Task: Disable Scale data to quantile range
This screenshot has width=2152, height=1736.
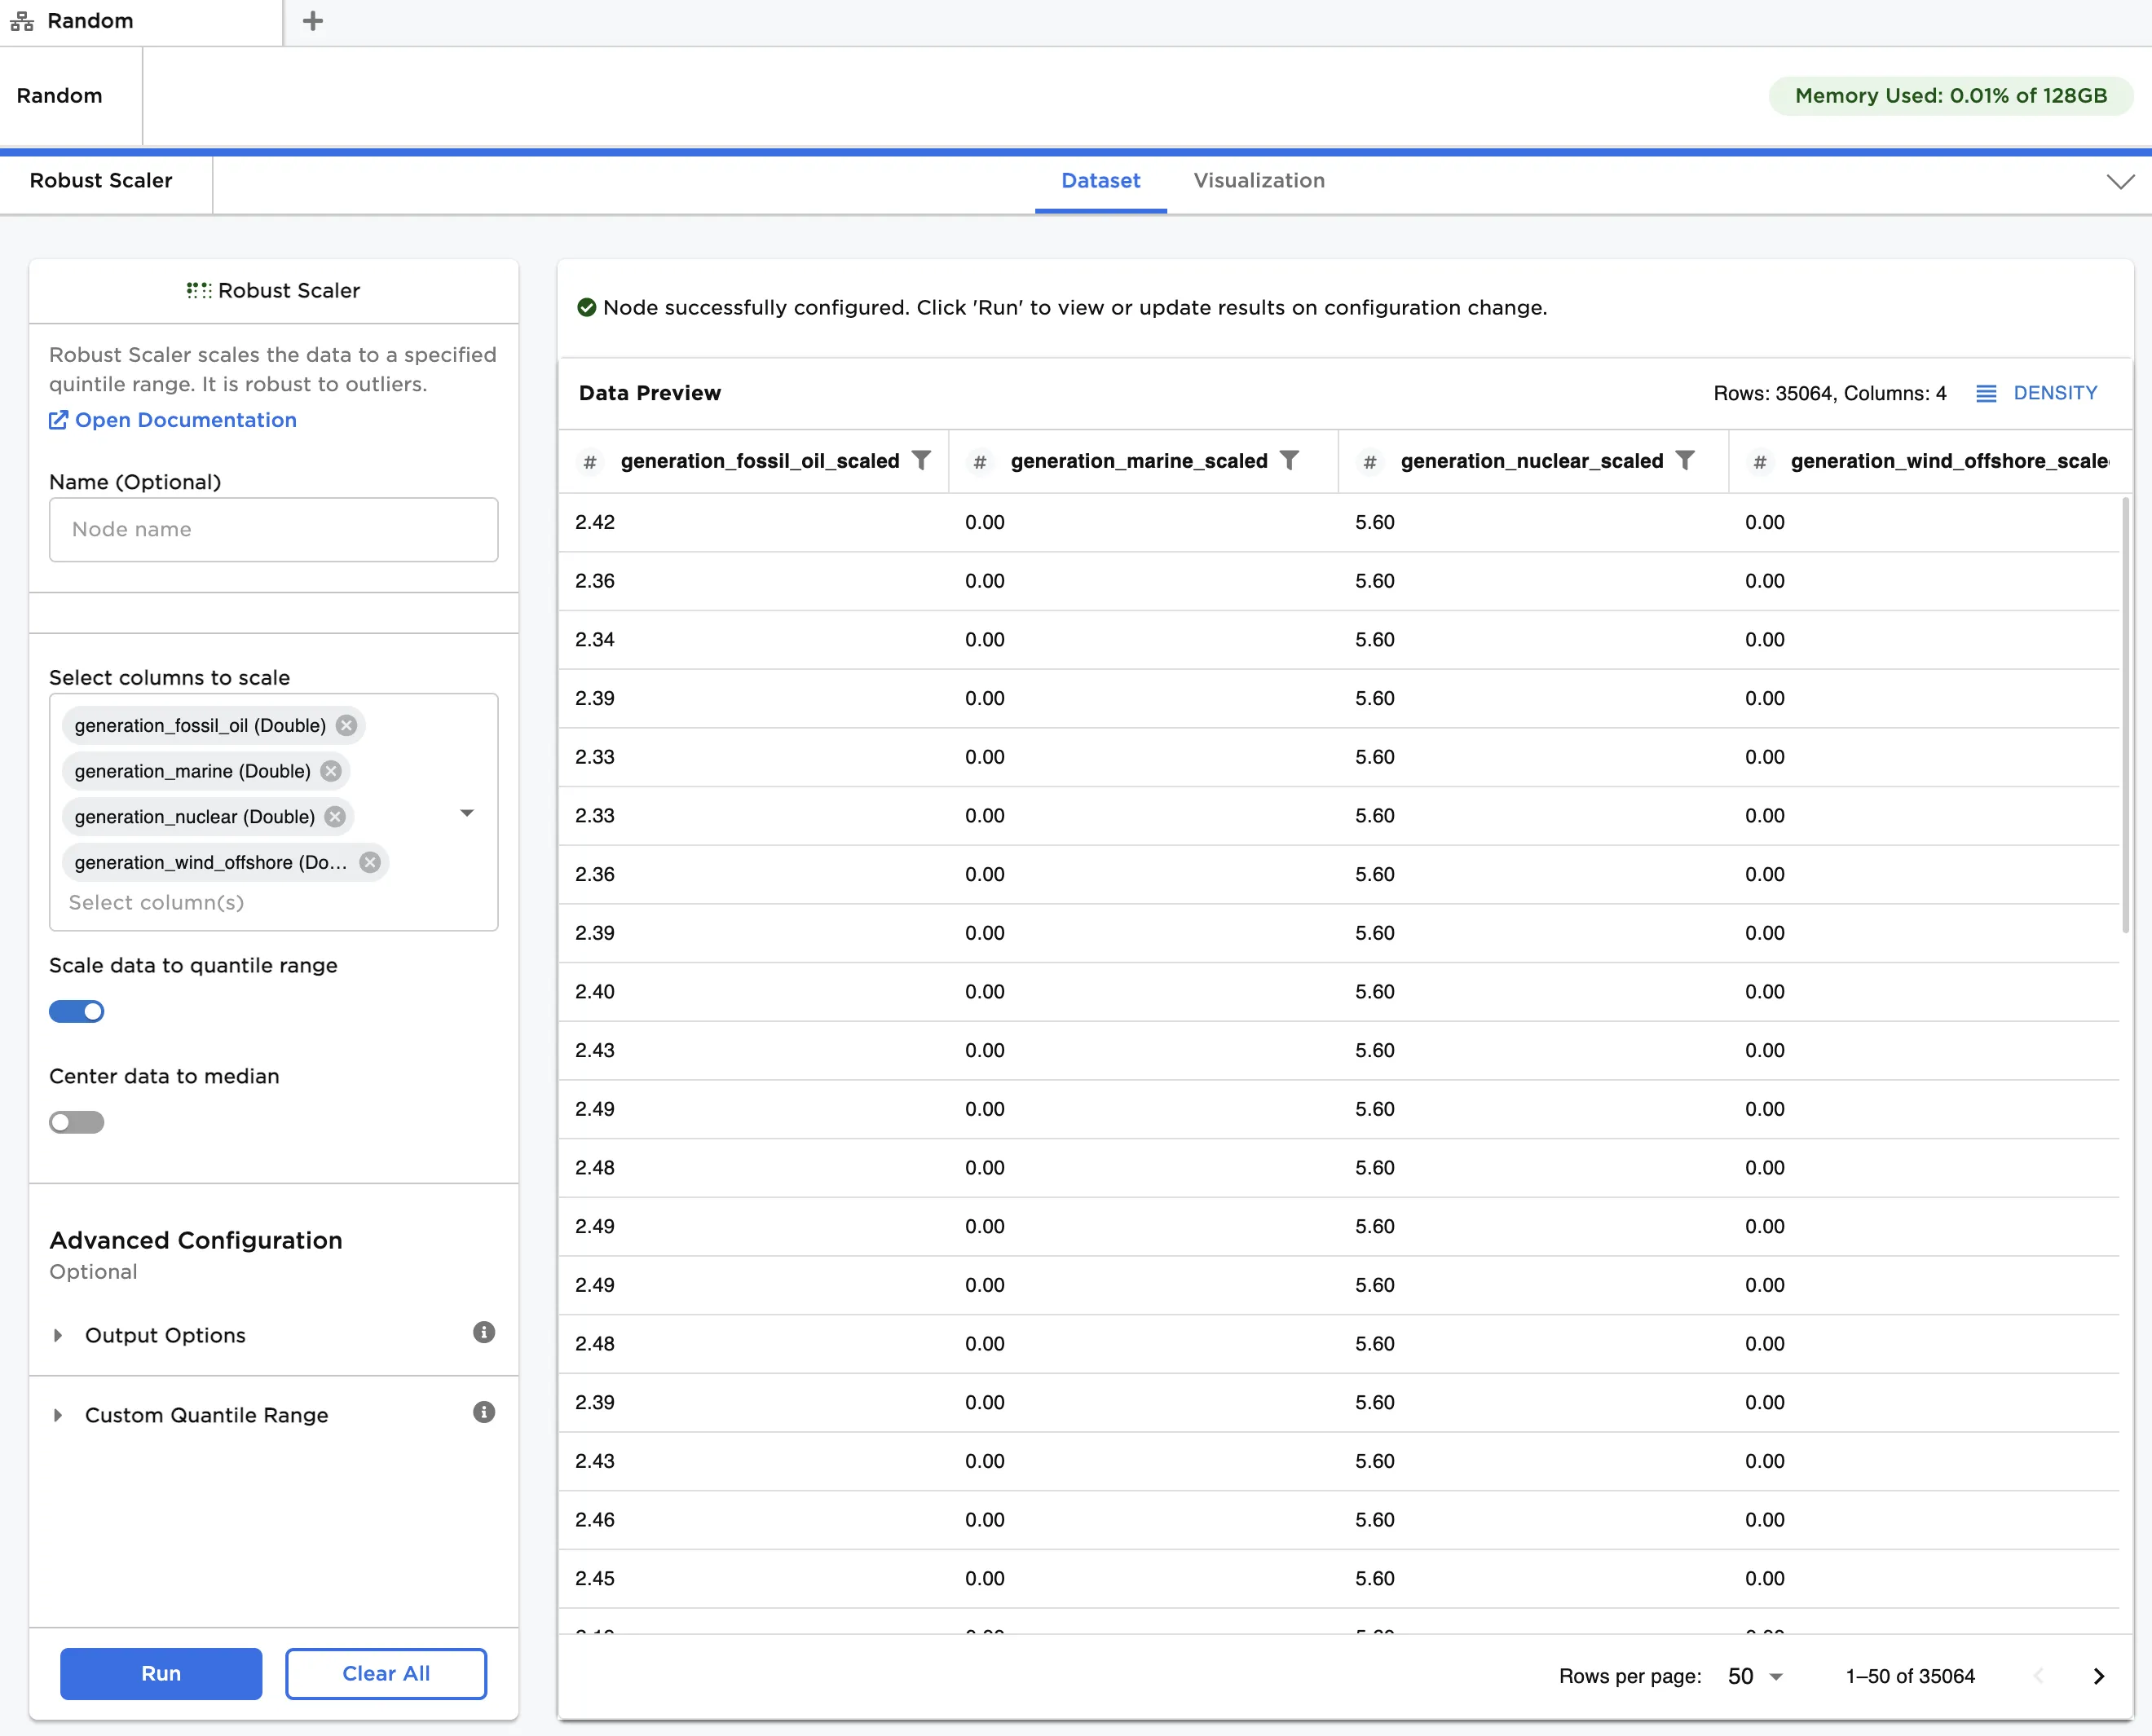Action: [77, 1011]
